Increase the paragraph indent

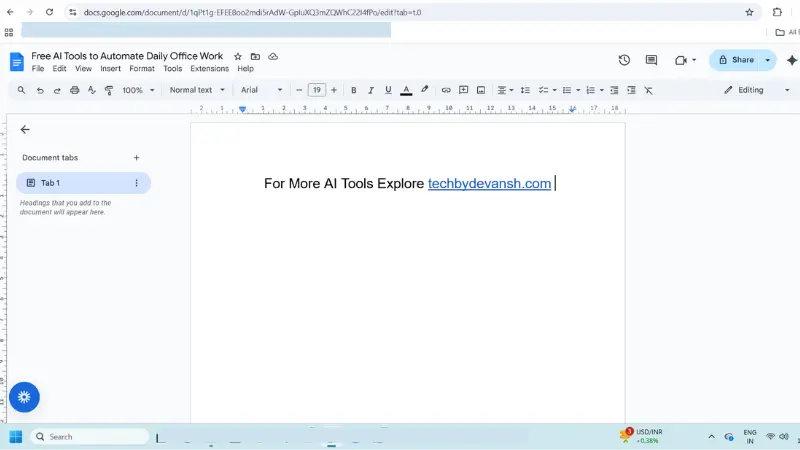pyautogui.click(x=631, y=90)
